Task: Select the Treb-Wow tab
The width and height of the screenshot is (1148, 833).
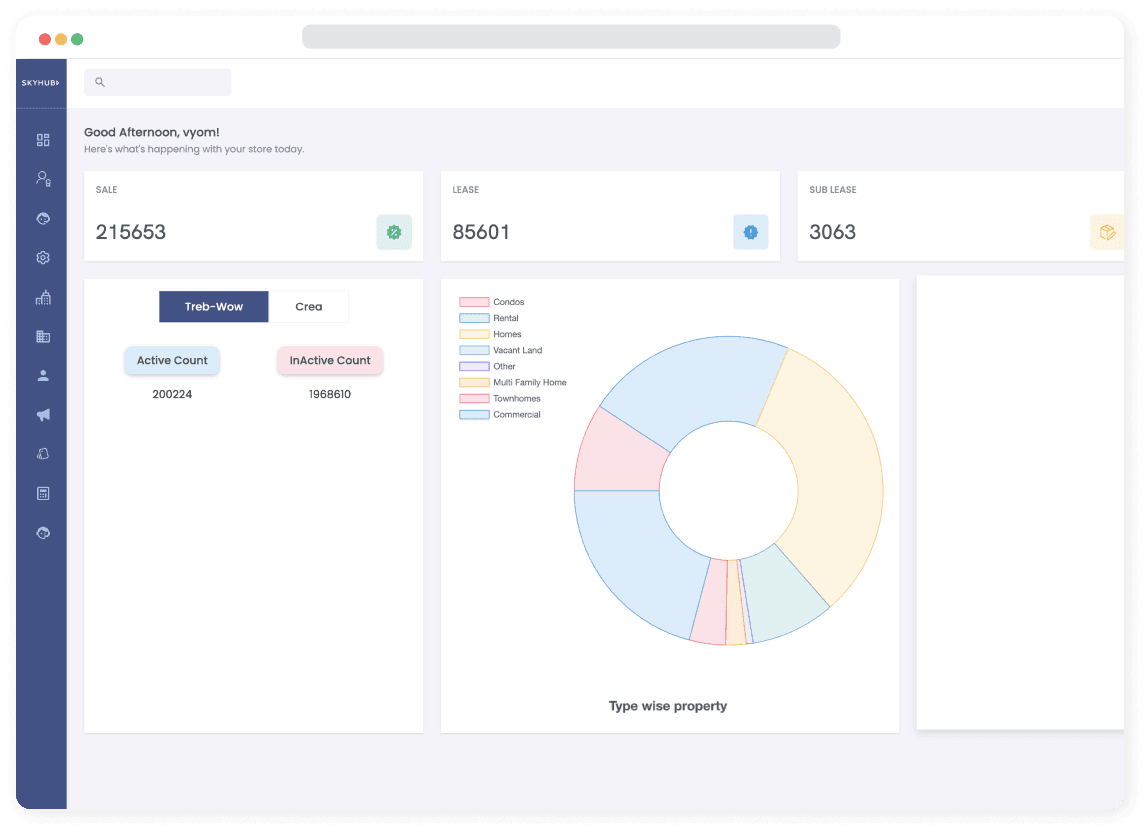Action: pyautogui.click(x=213, y=306)
